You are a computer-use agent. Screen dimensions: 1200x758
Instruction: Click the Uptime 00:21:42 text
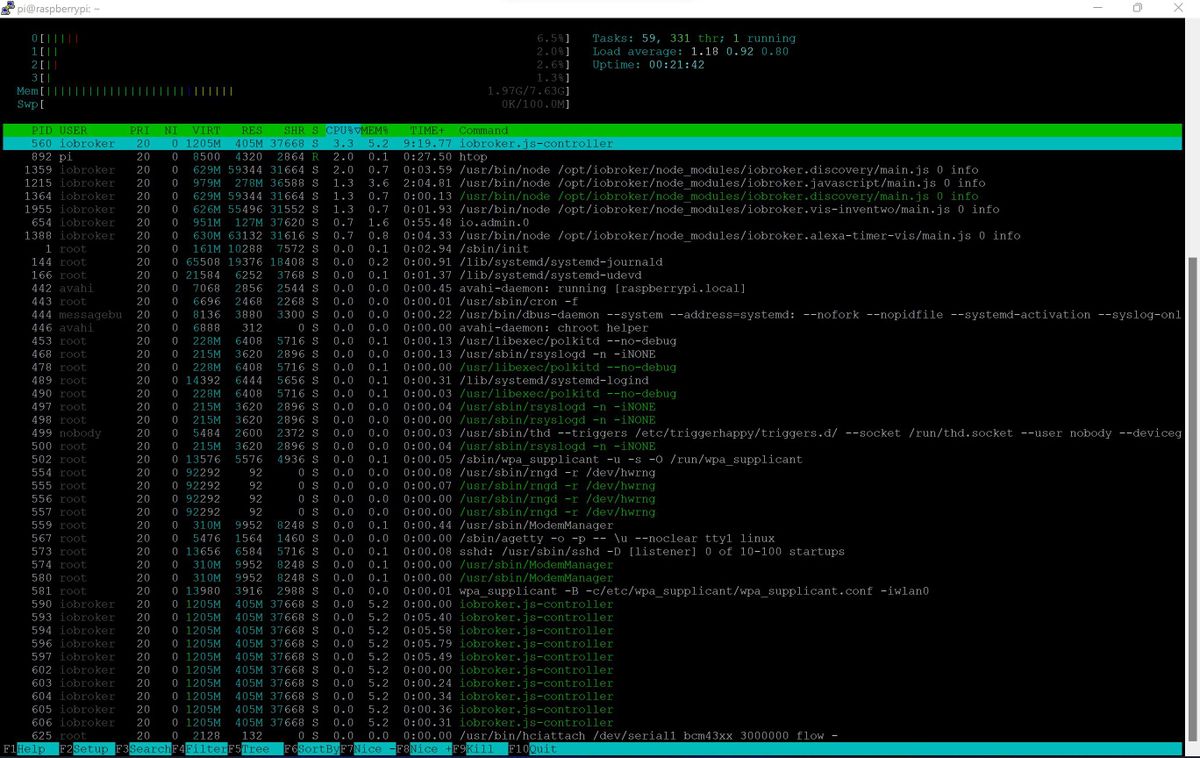coord(648,64)
